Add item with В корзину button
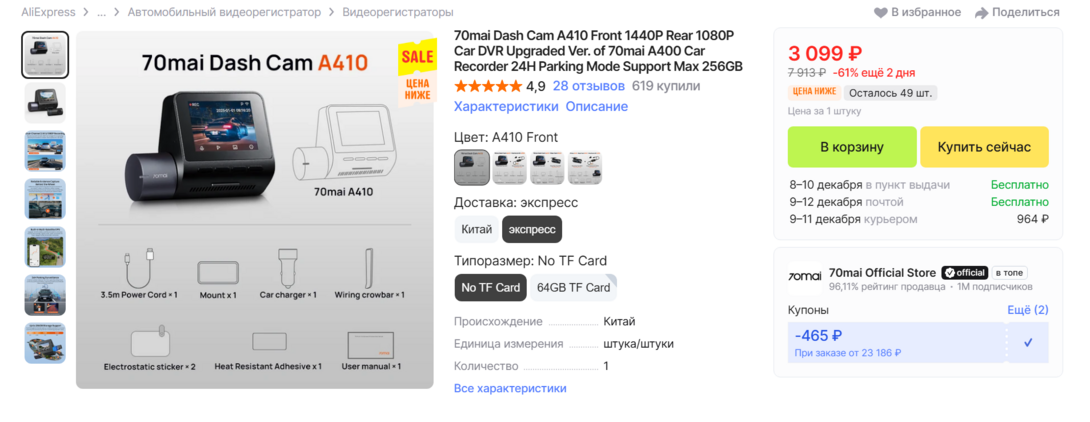Image resolution: width=1090 pixels, height=422 pixels. point(851,147)
